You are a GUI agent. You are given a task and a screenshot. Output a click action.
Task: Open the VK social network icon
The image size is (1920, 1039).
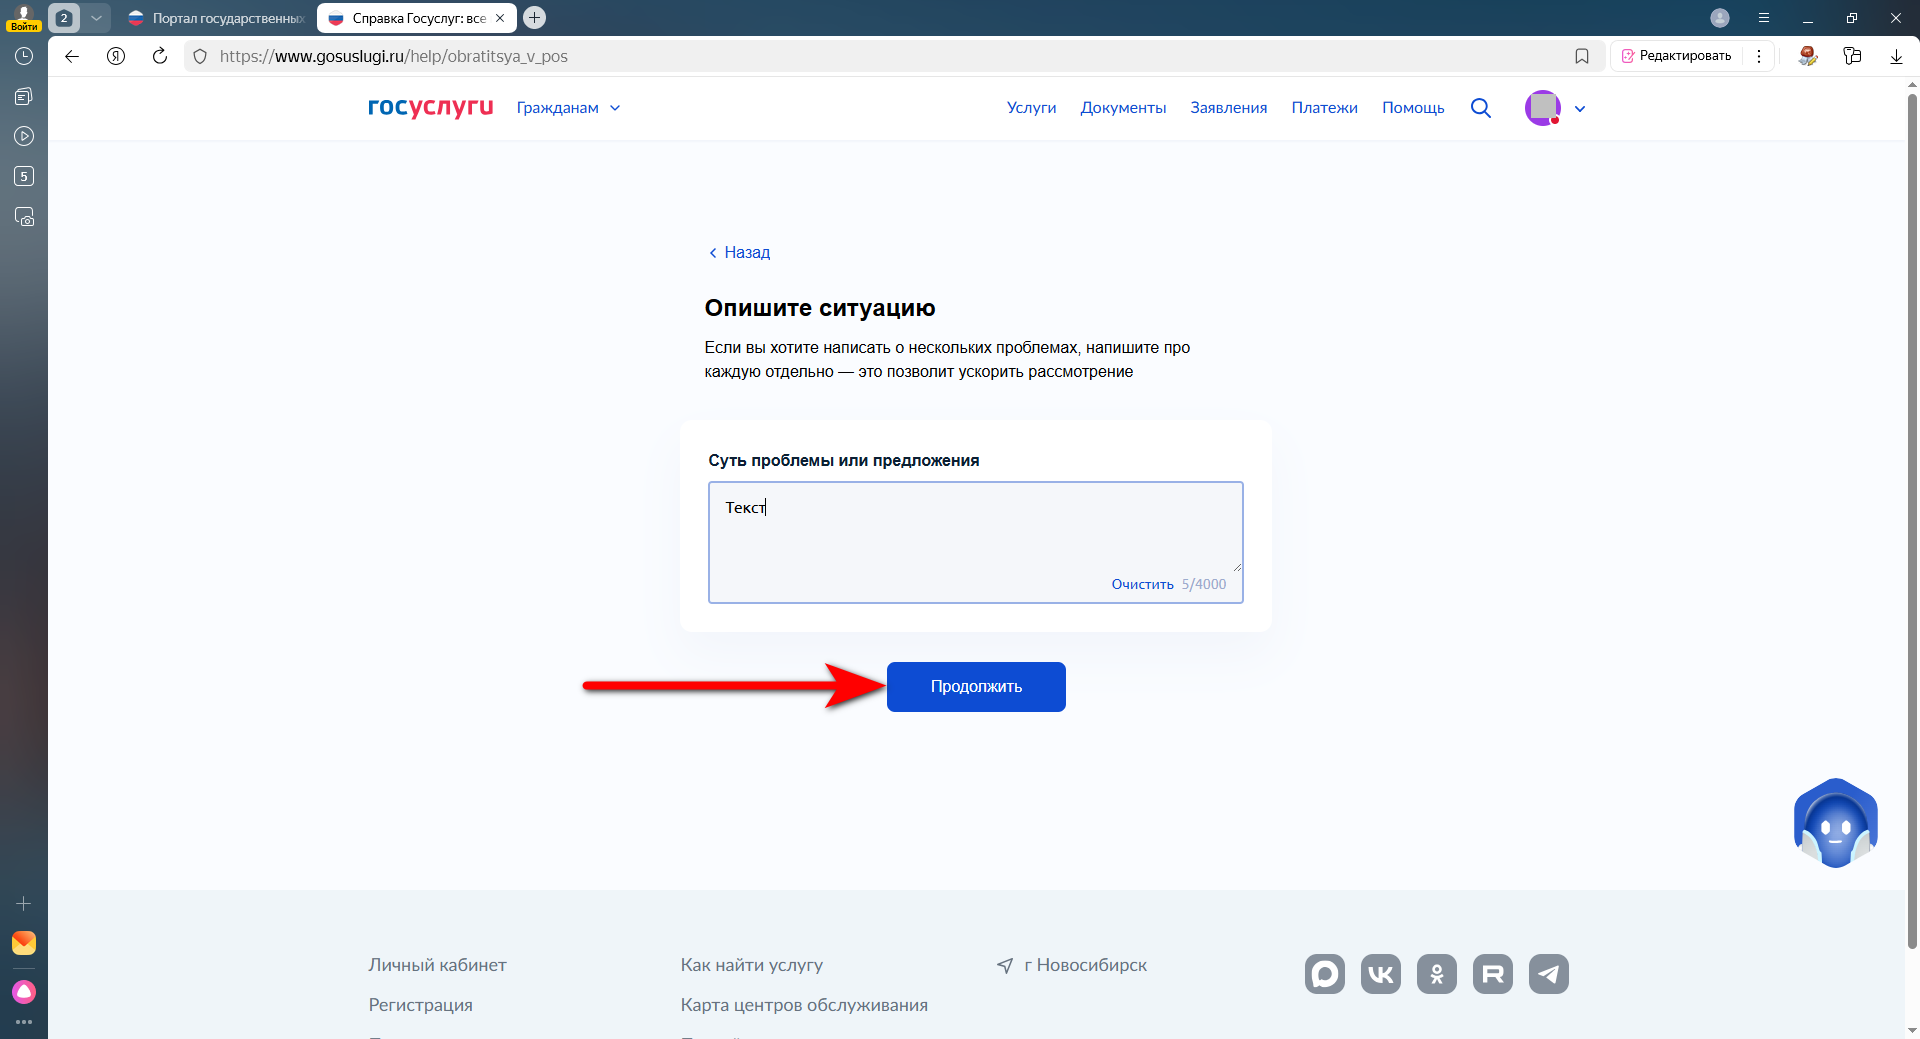pos(1380,974)
